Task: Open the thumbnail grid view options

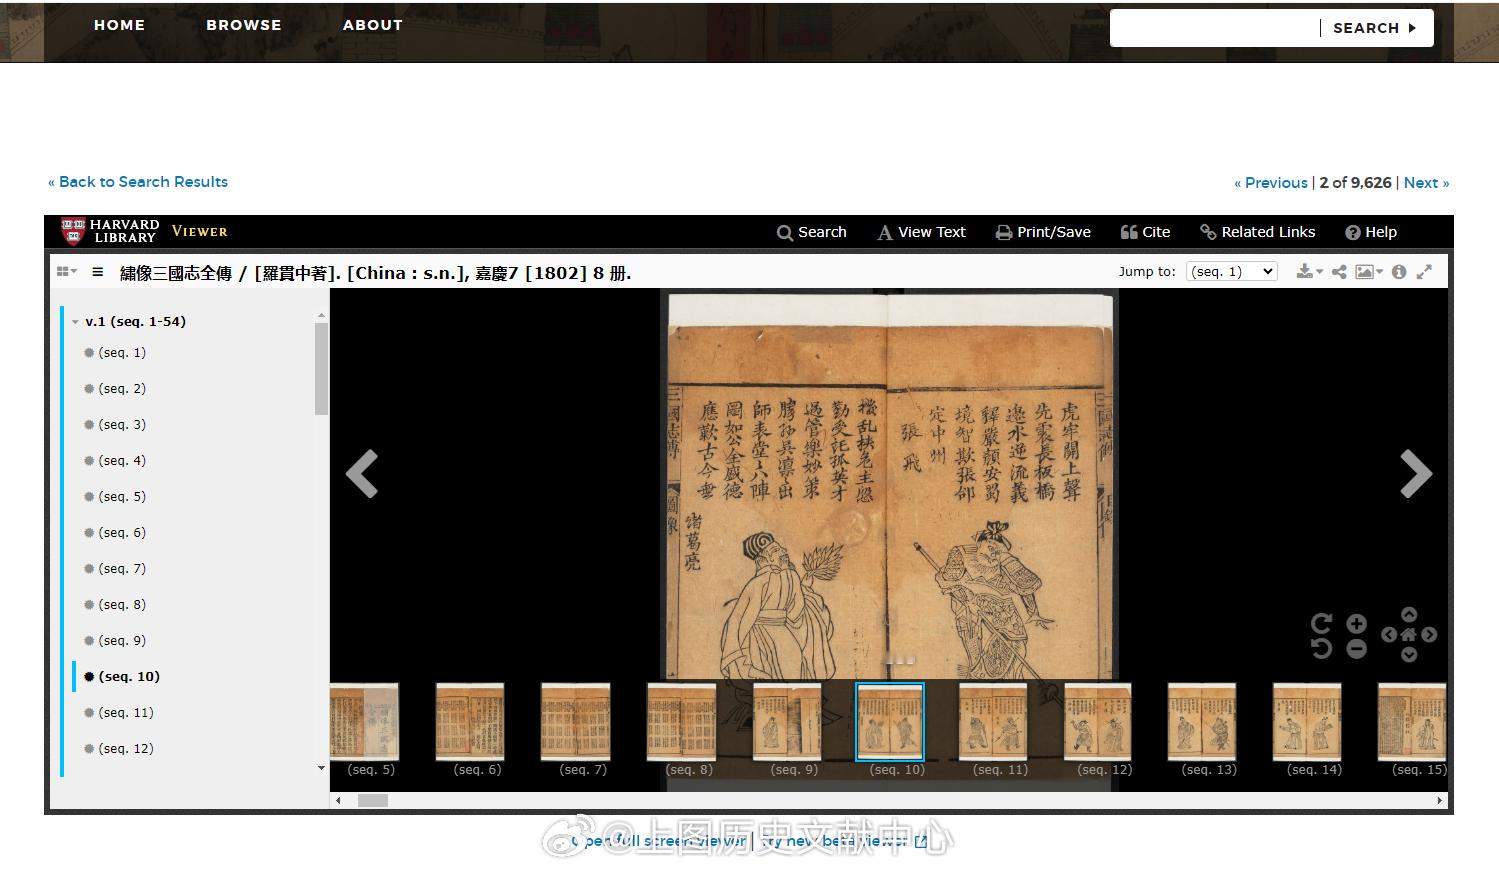Action: [67, 271]
